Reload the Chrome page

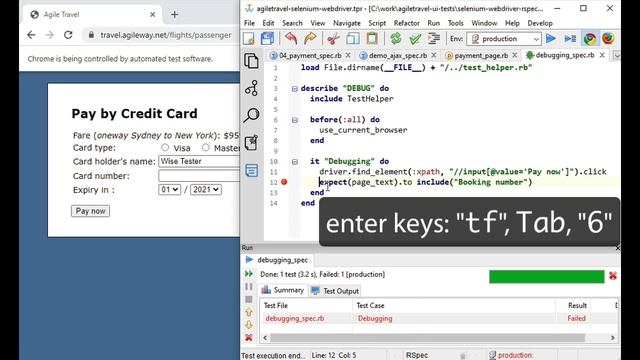(68, 35)
